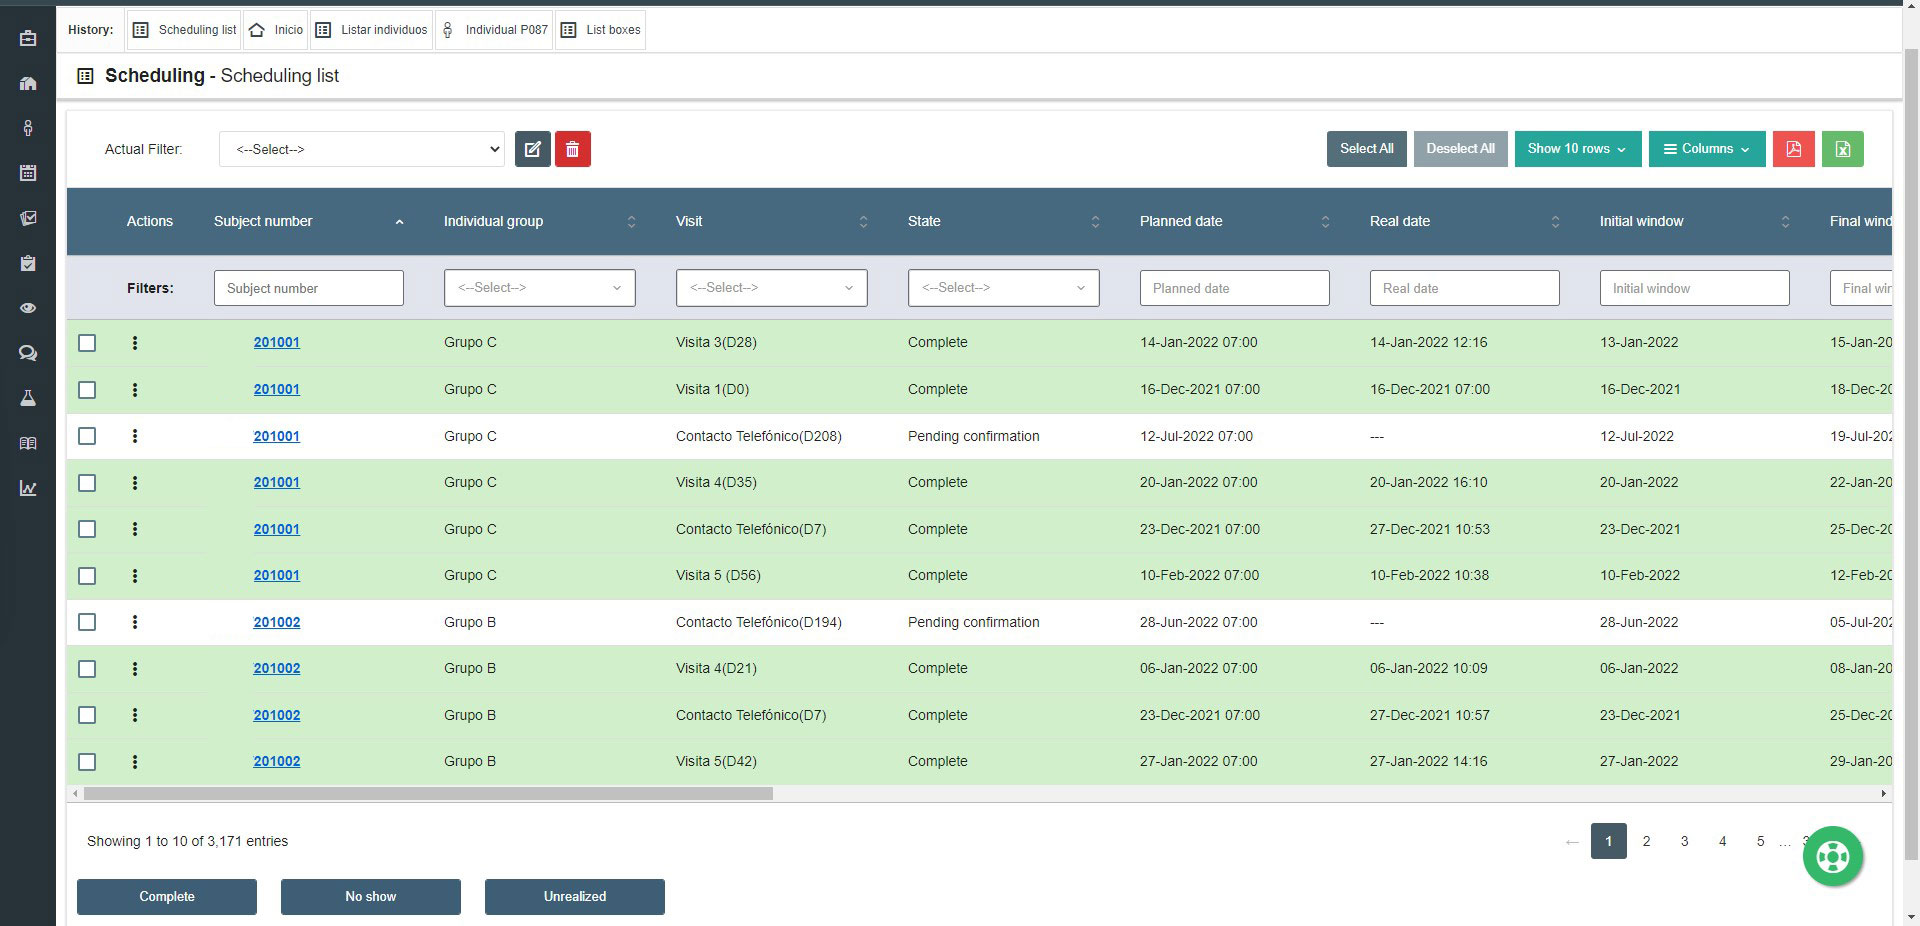Export the list to PDF
The width and height of the screenshot is (1920, 926).
point(1794,149)
